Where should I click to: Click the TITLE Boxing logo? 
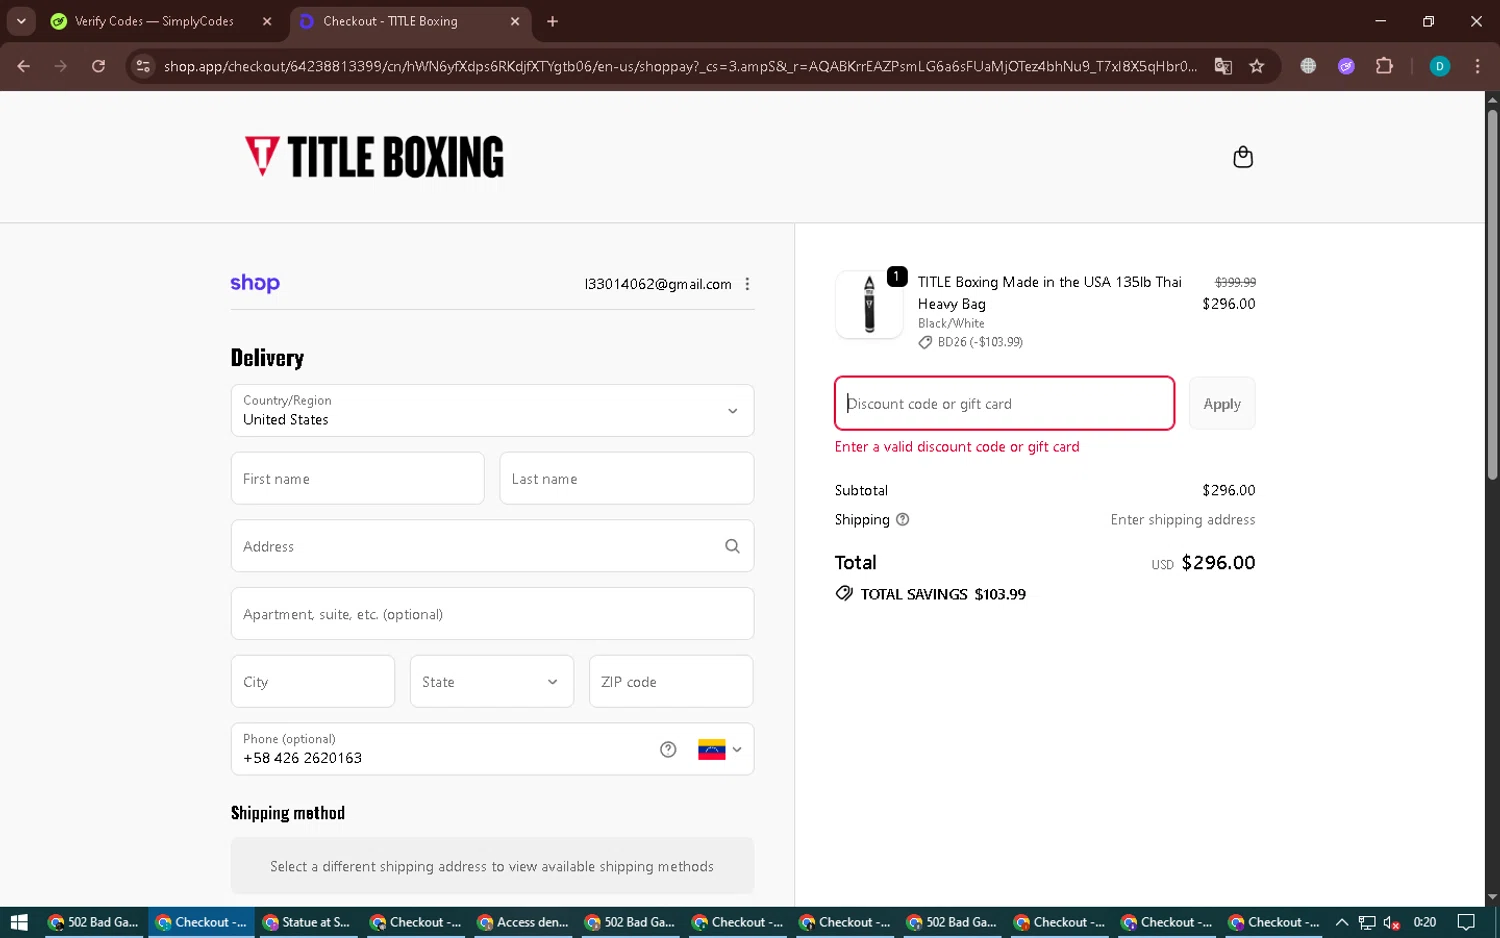374,157
